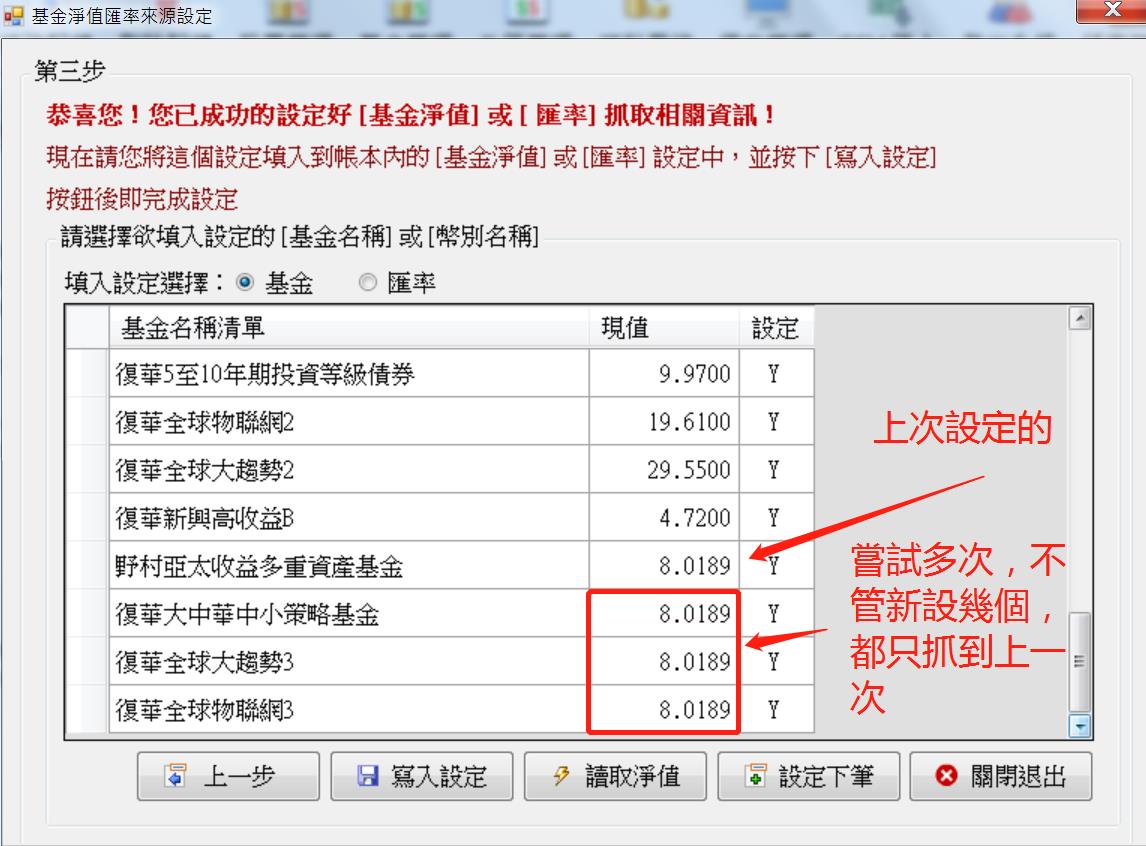The width and height of the screenshot is (1146, 846).
Task: Click row header of 復華5至10年期投資等級債券
Action: tap(88, 373)
